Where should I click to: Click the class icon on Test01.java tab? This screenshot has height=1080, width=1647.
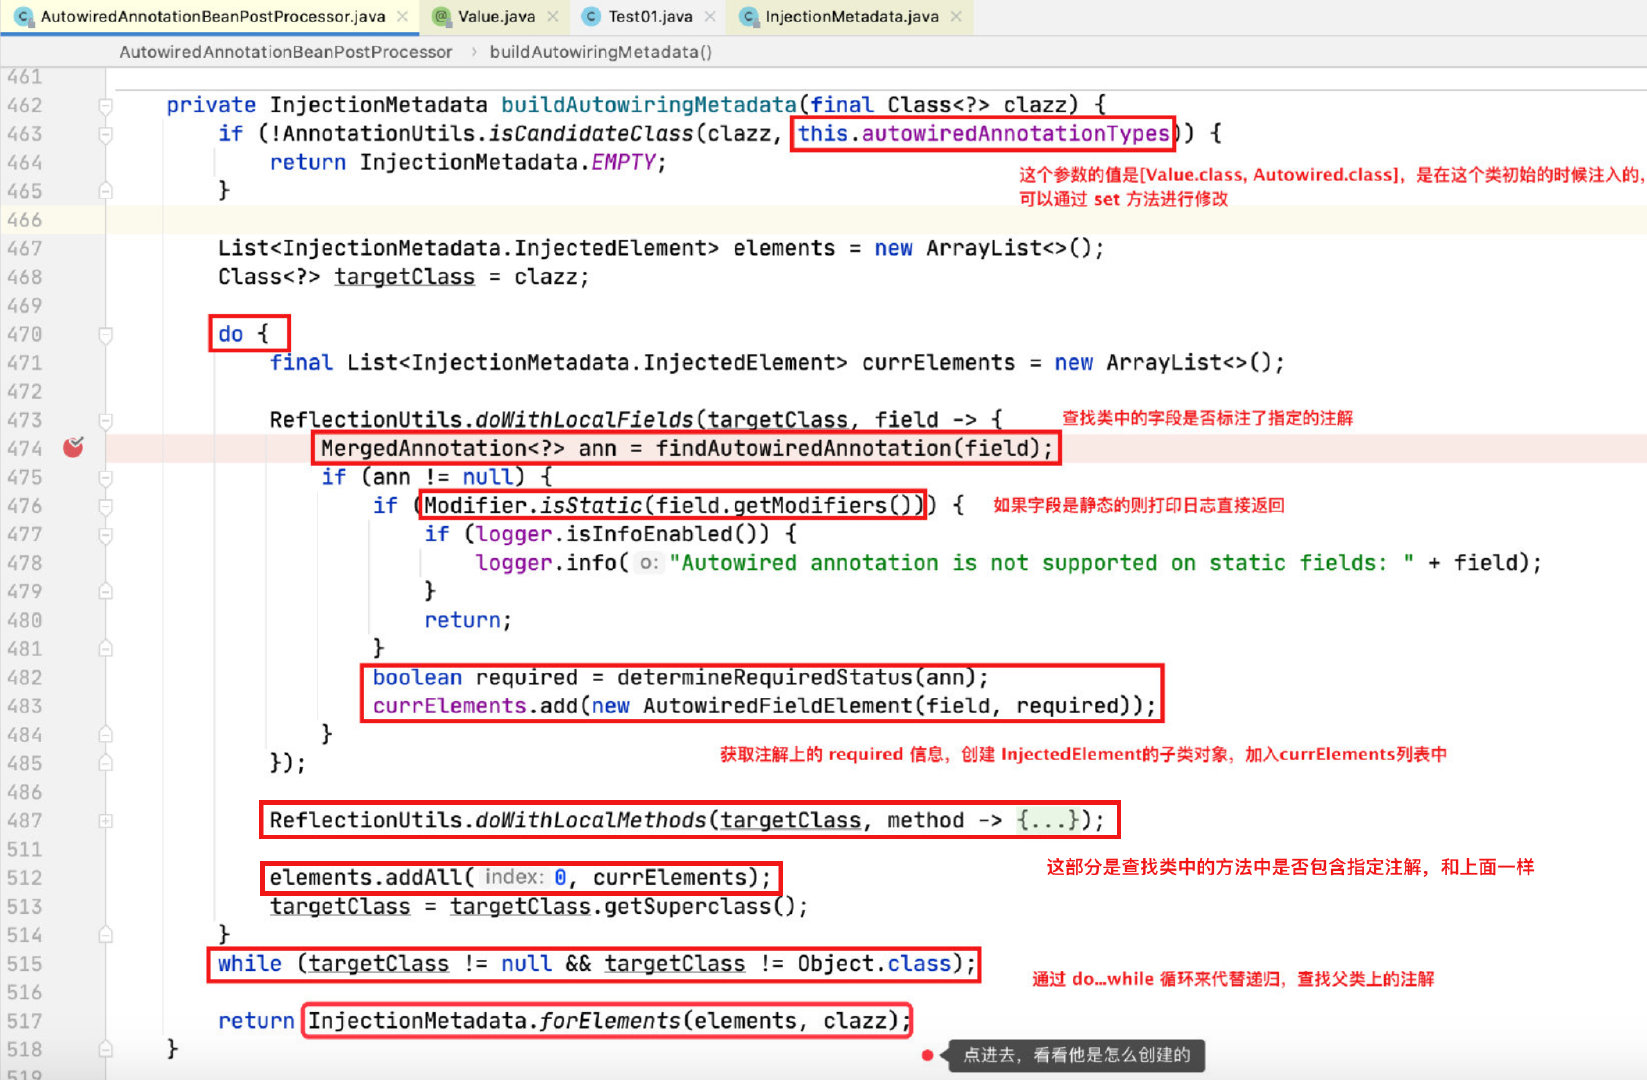(x=591, y=17)
